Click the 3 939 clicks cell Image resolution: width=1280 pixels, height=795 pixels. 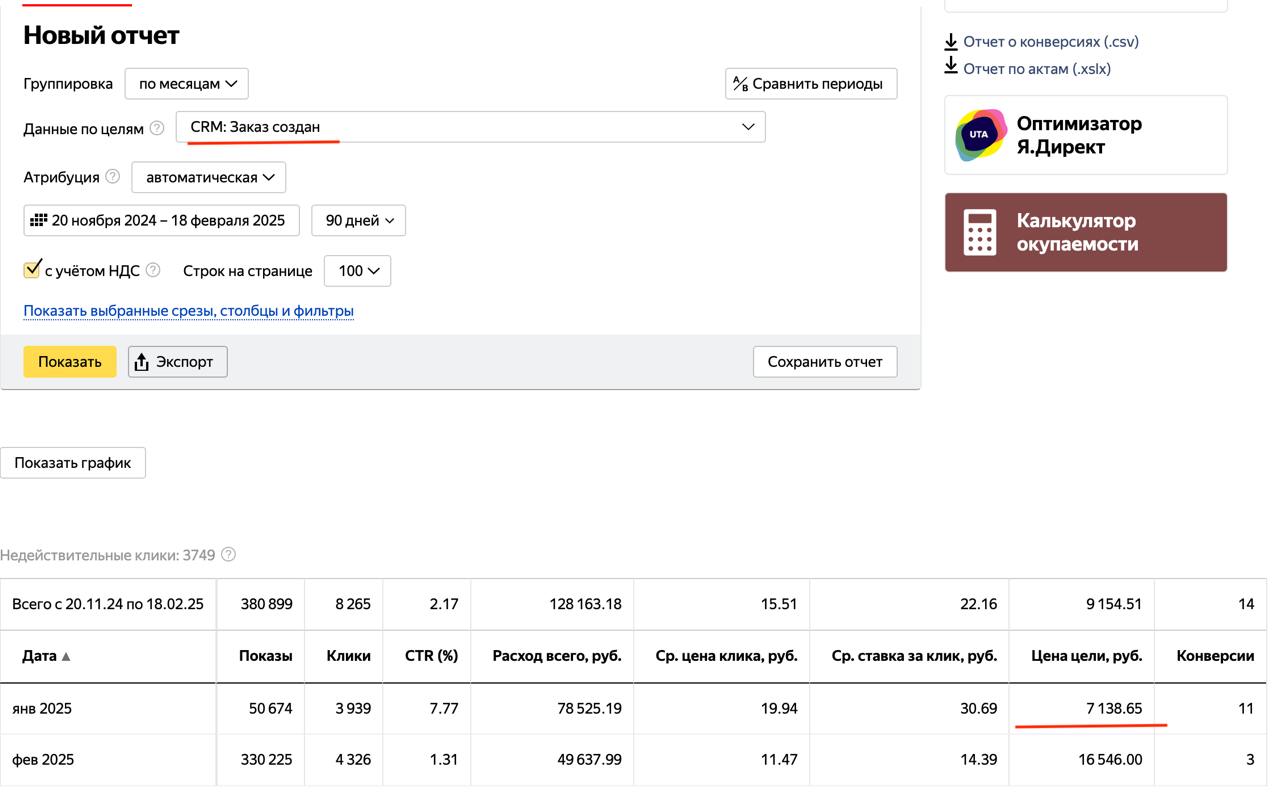coord(351,709)
